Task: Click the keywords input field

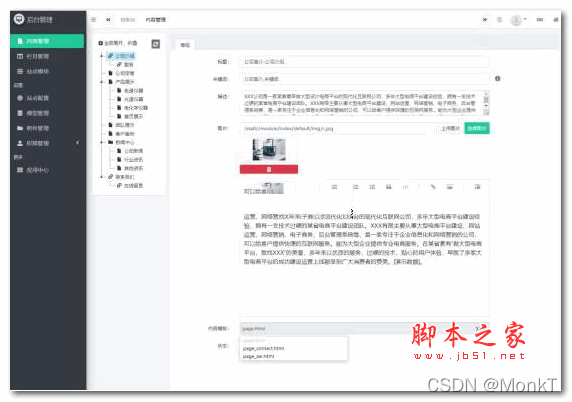Action: 364,79
